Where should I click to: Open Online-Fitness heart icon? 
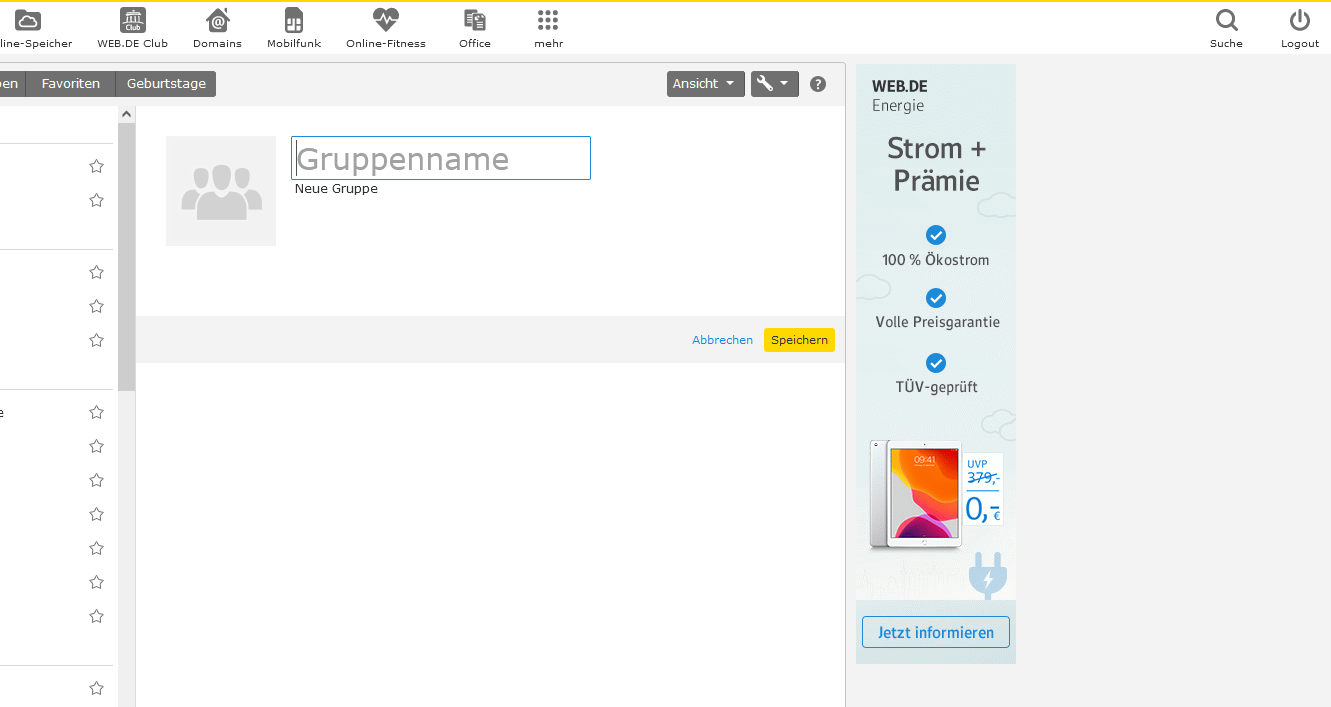click(x=385, y=20)
